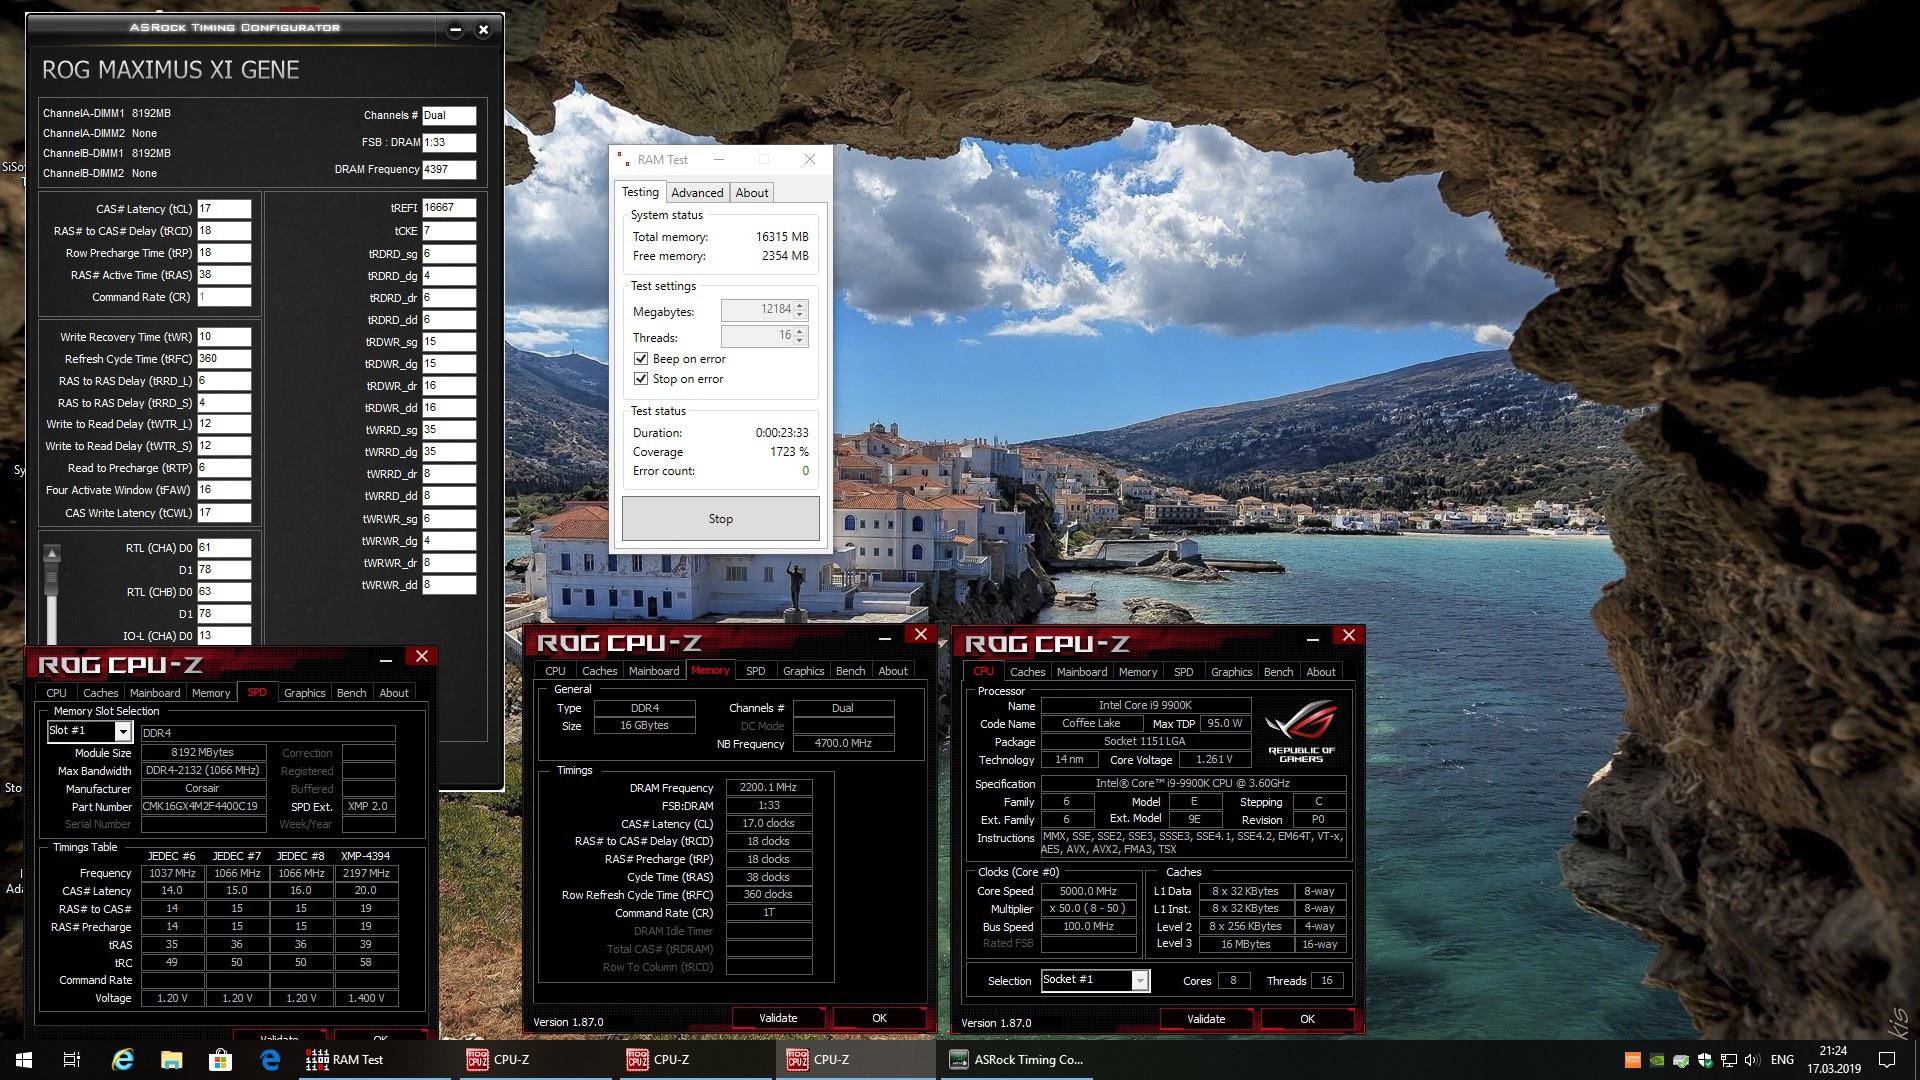Screen dimensions: 1920x1080
Task: Open File Explorer from the taskbar
Action: (172, 1060)
